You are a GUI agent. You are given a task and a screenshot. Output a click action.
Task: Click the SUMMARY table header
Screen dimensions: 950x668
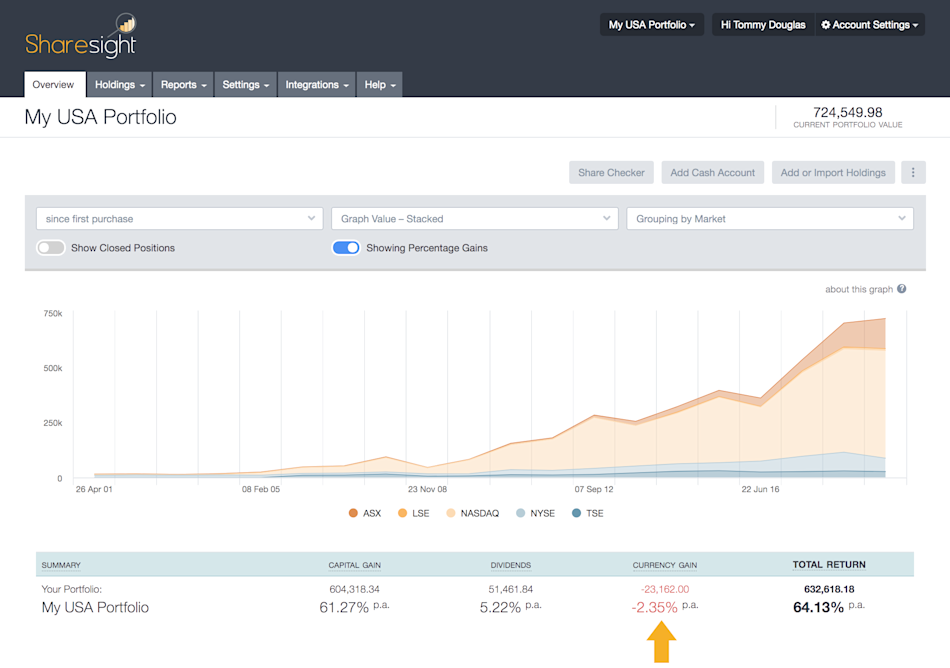61,565
